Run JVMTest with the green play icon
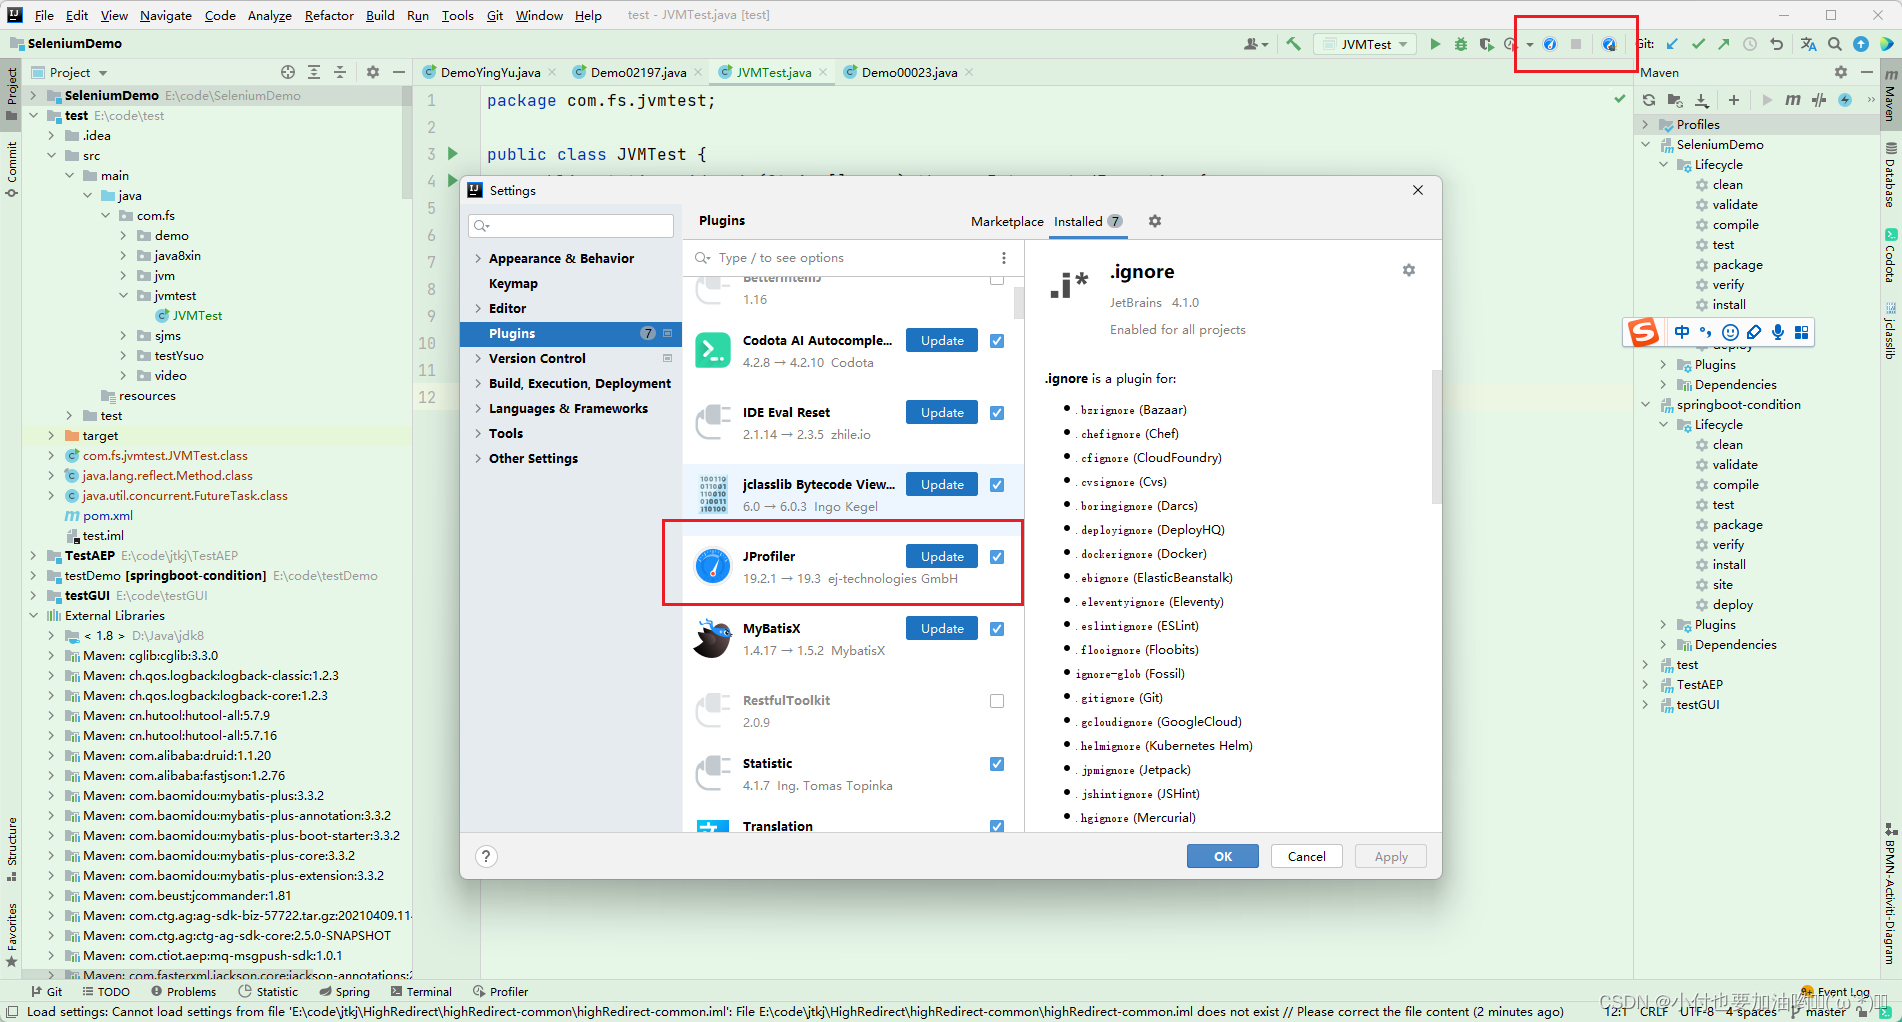1902x1022 pixels. (1435, 44)
